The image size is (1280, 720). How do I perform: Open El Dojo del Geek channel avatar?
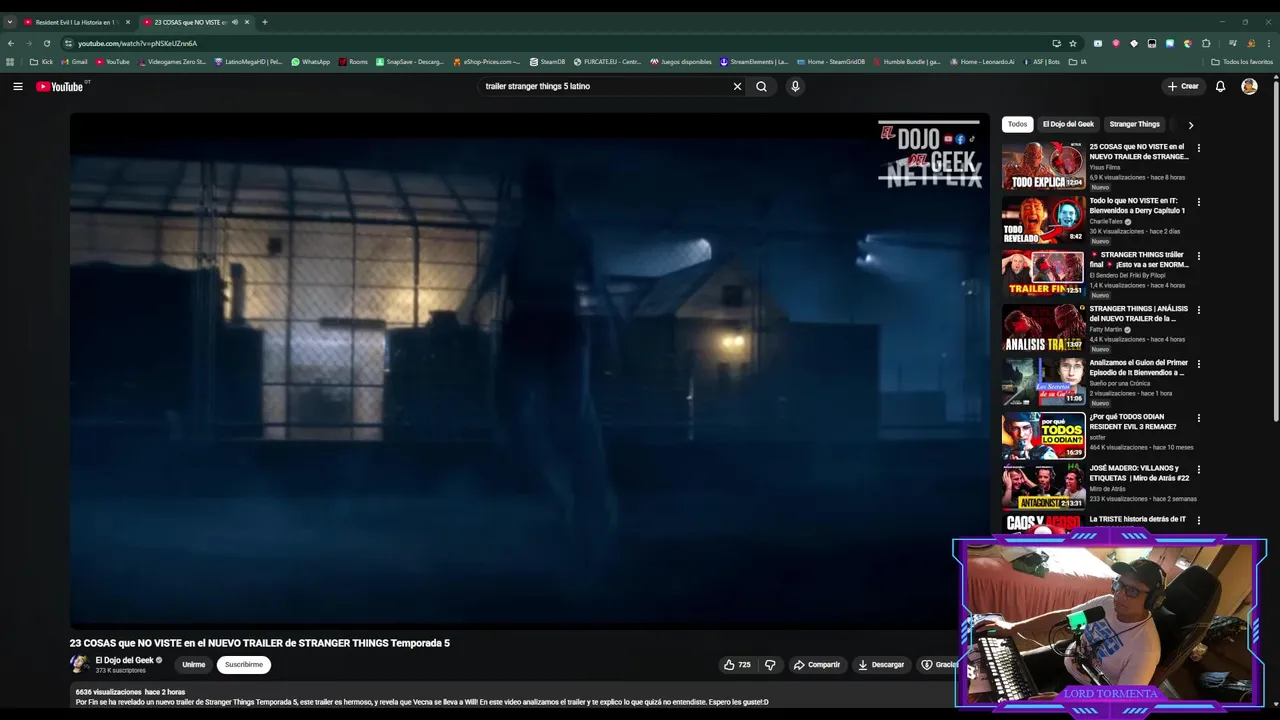pyautogui.click(x=79, y=664)
